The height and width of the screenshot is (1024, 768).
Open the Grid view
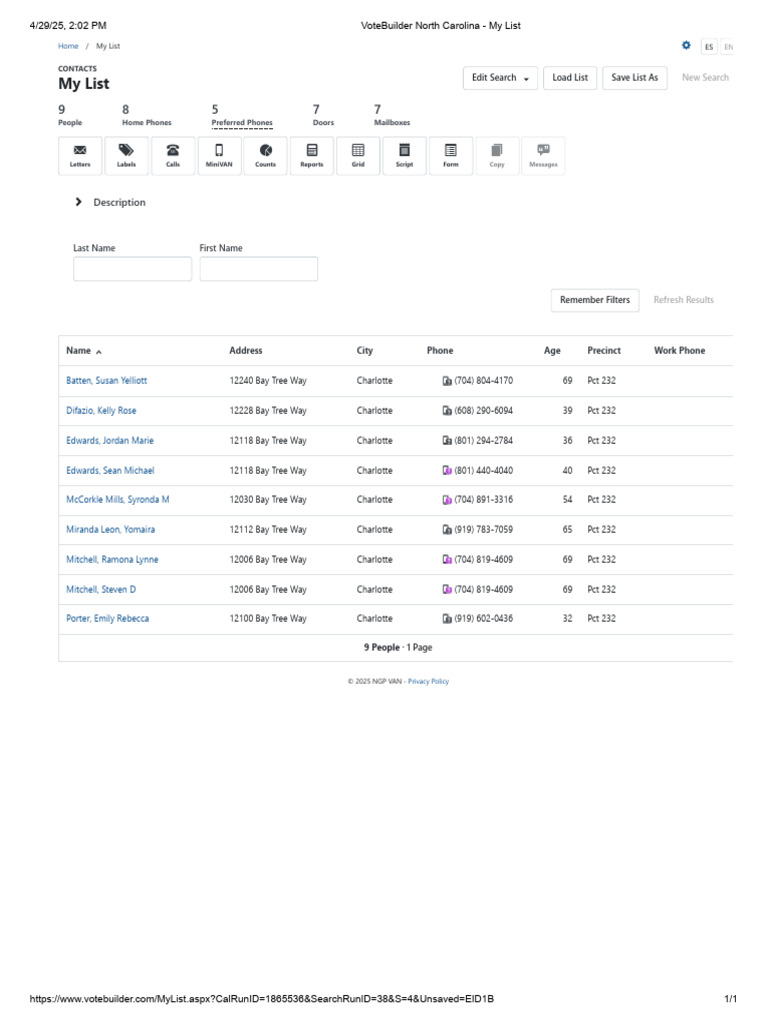(358, 156)
